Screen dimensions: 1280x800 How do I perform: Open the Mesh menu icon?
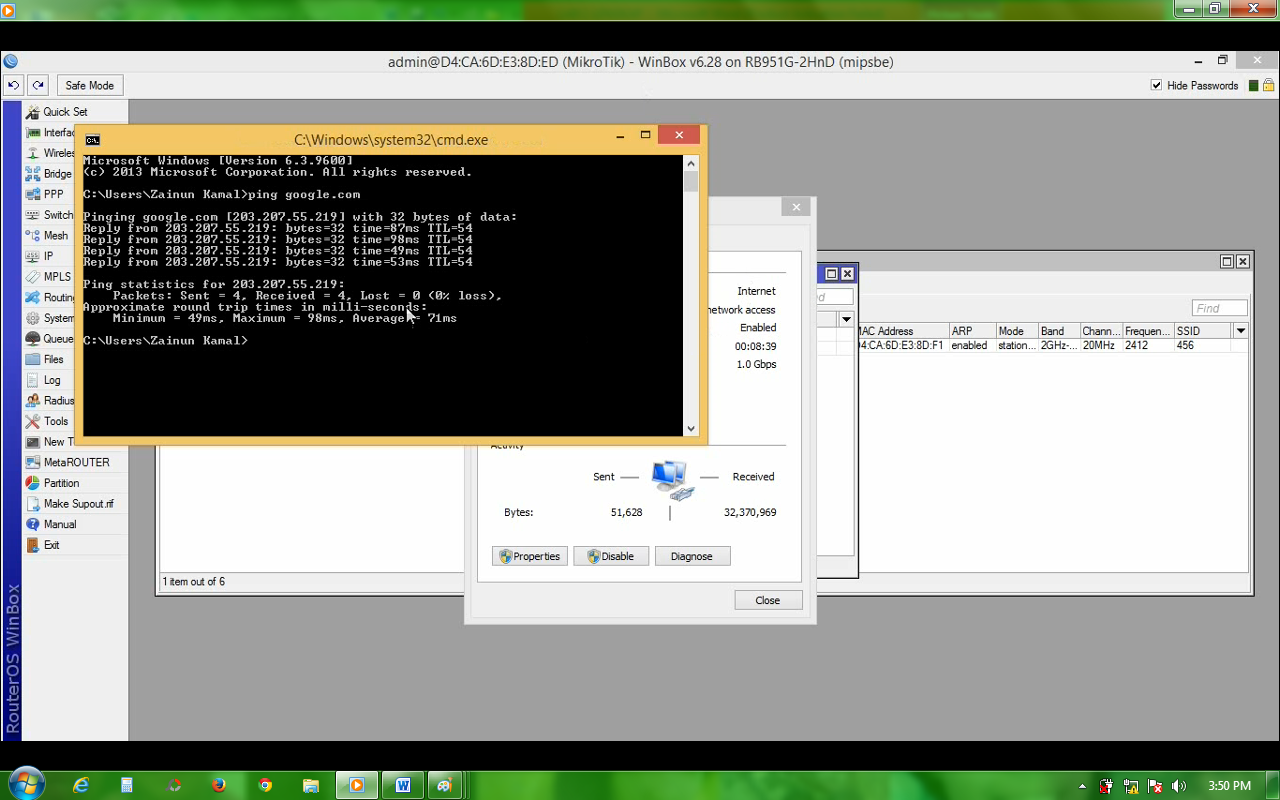point(33,236)
